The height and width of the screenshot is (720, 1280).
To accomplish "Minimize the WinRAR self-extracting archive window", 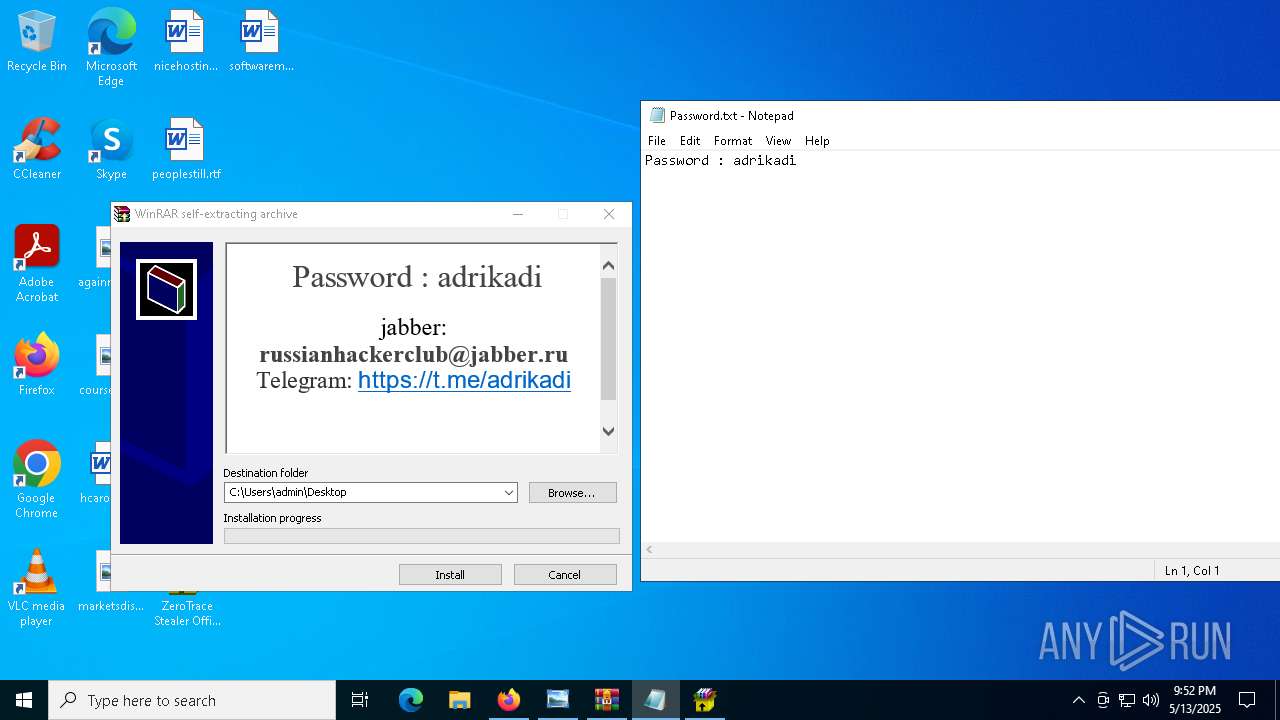I will point(517,214).
